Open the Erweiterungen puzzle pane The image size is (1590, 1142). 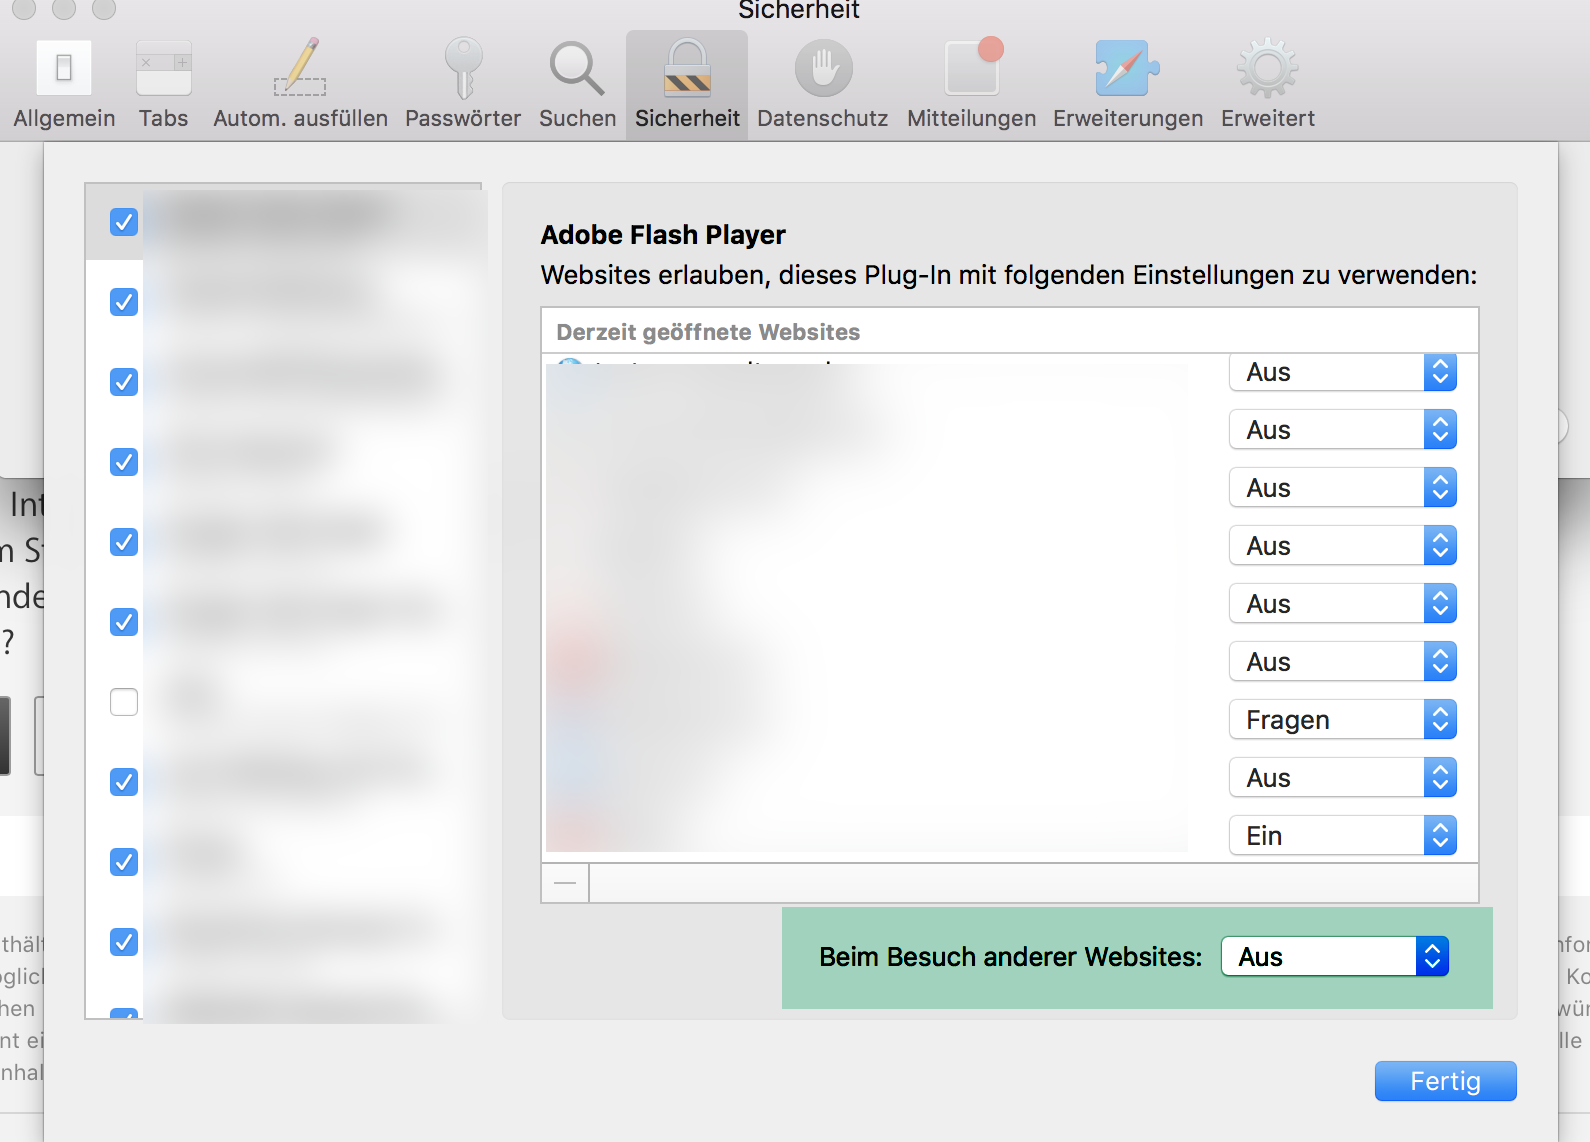tap(1128, 85)
